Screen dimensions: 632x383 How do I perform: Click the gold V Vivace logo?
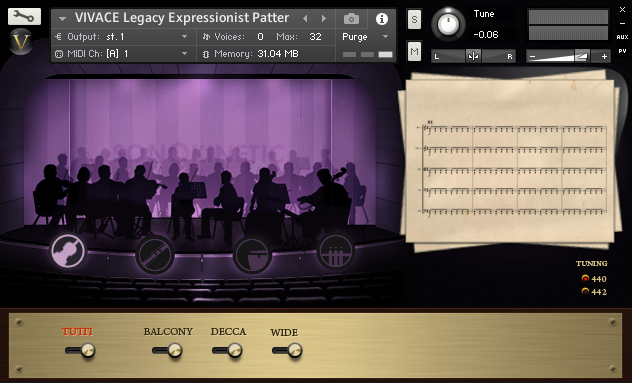21,42
